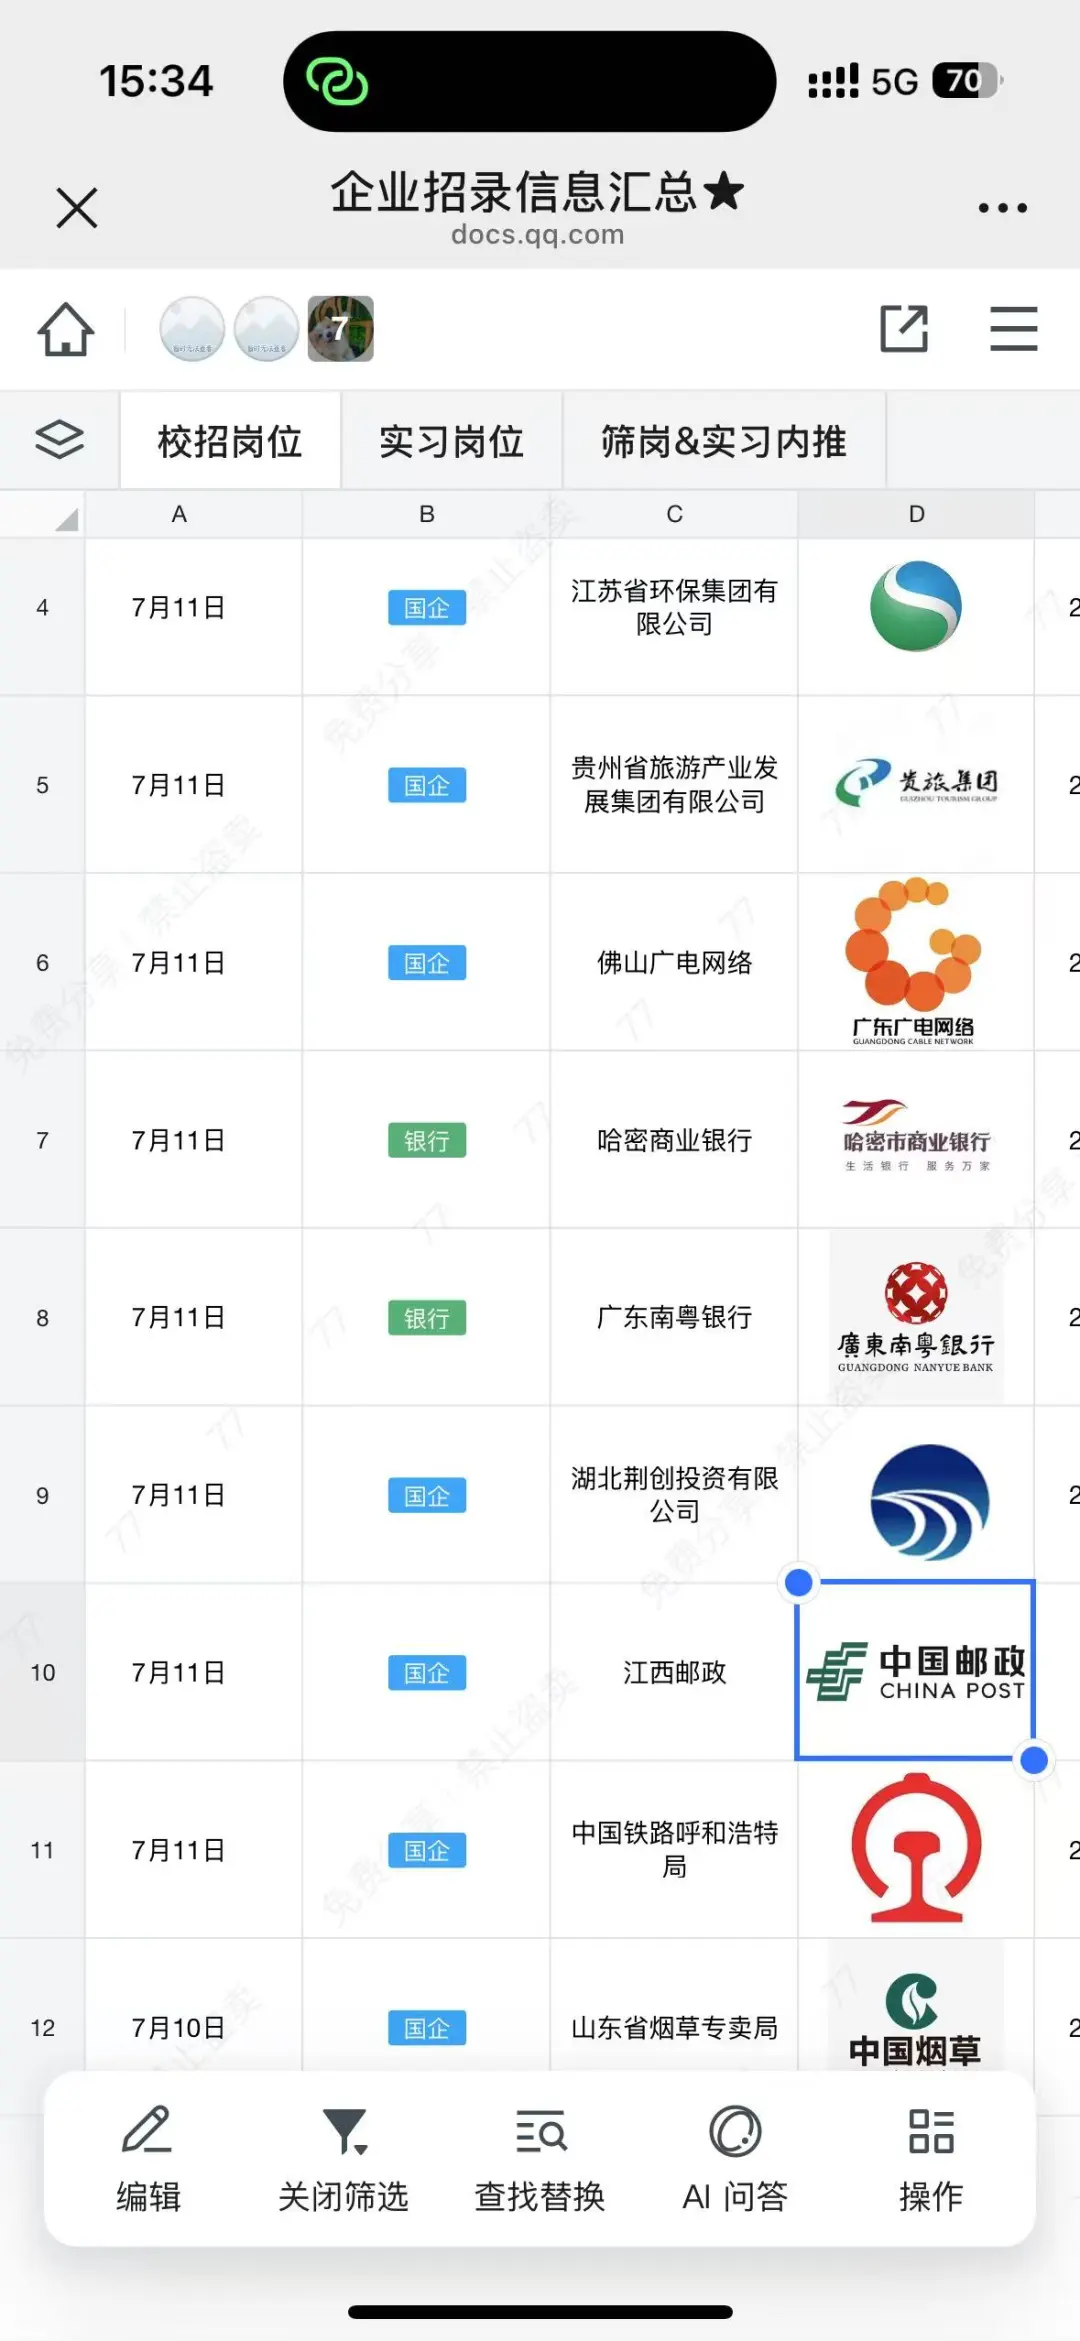Tap the red China Railway logo

point(916,1848)
